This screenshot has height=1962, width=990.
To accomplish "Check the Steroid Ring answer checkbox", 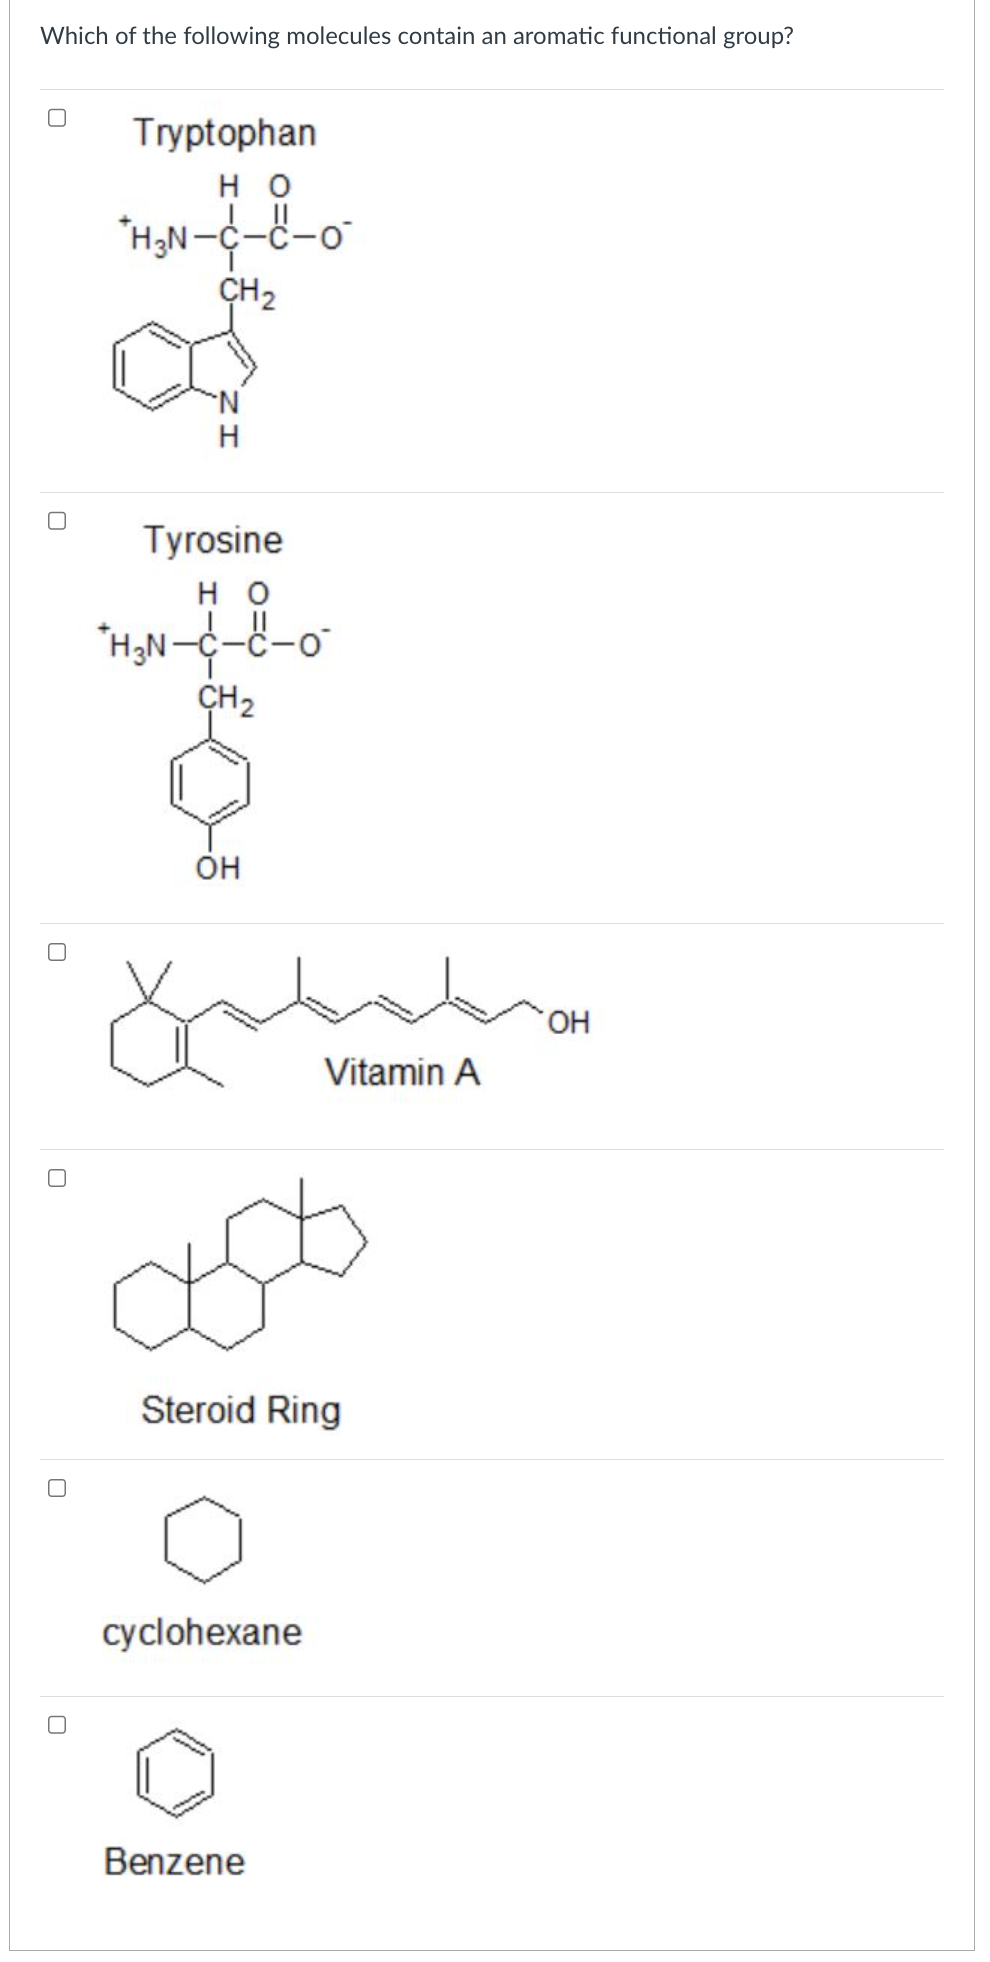I will pos(57,1180).
